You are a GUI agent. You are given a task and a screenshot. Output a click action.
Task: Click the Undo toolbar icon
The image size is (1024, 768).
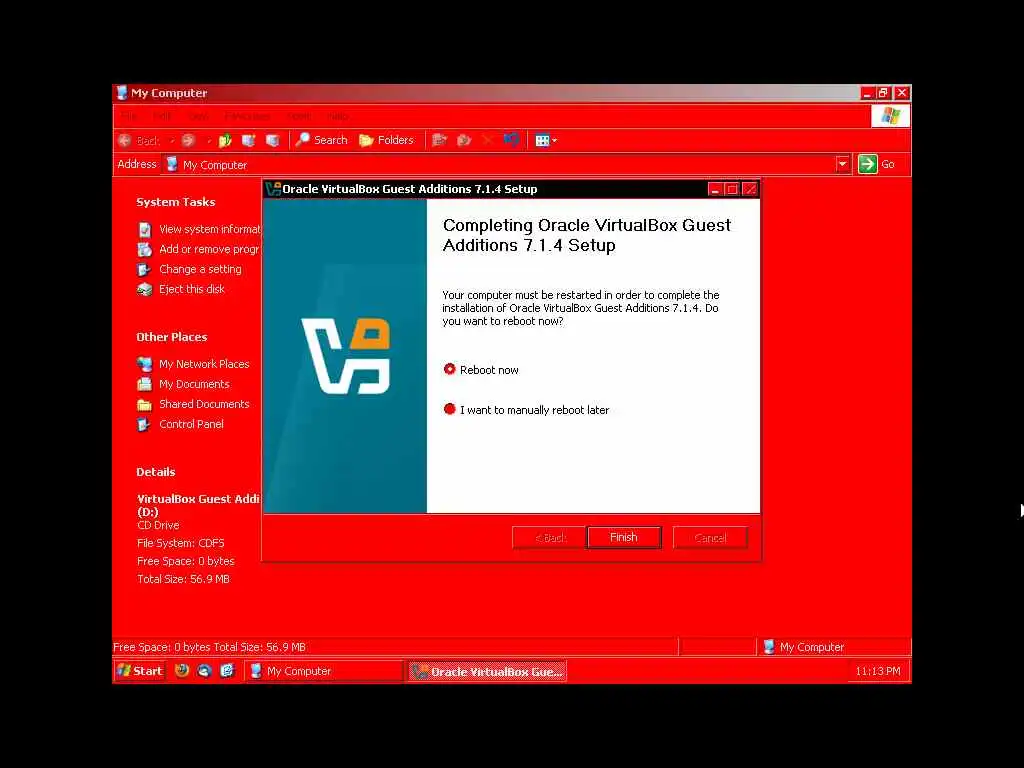511,140
